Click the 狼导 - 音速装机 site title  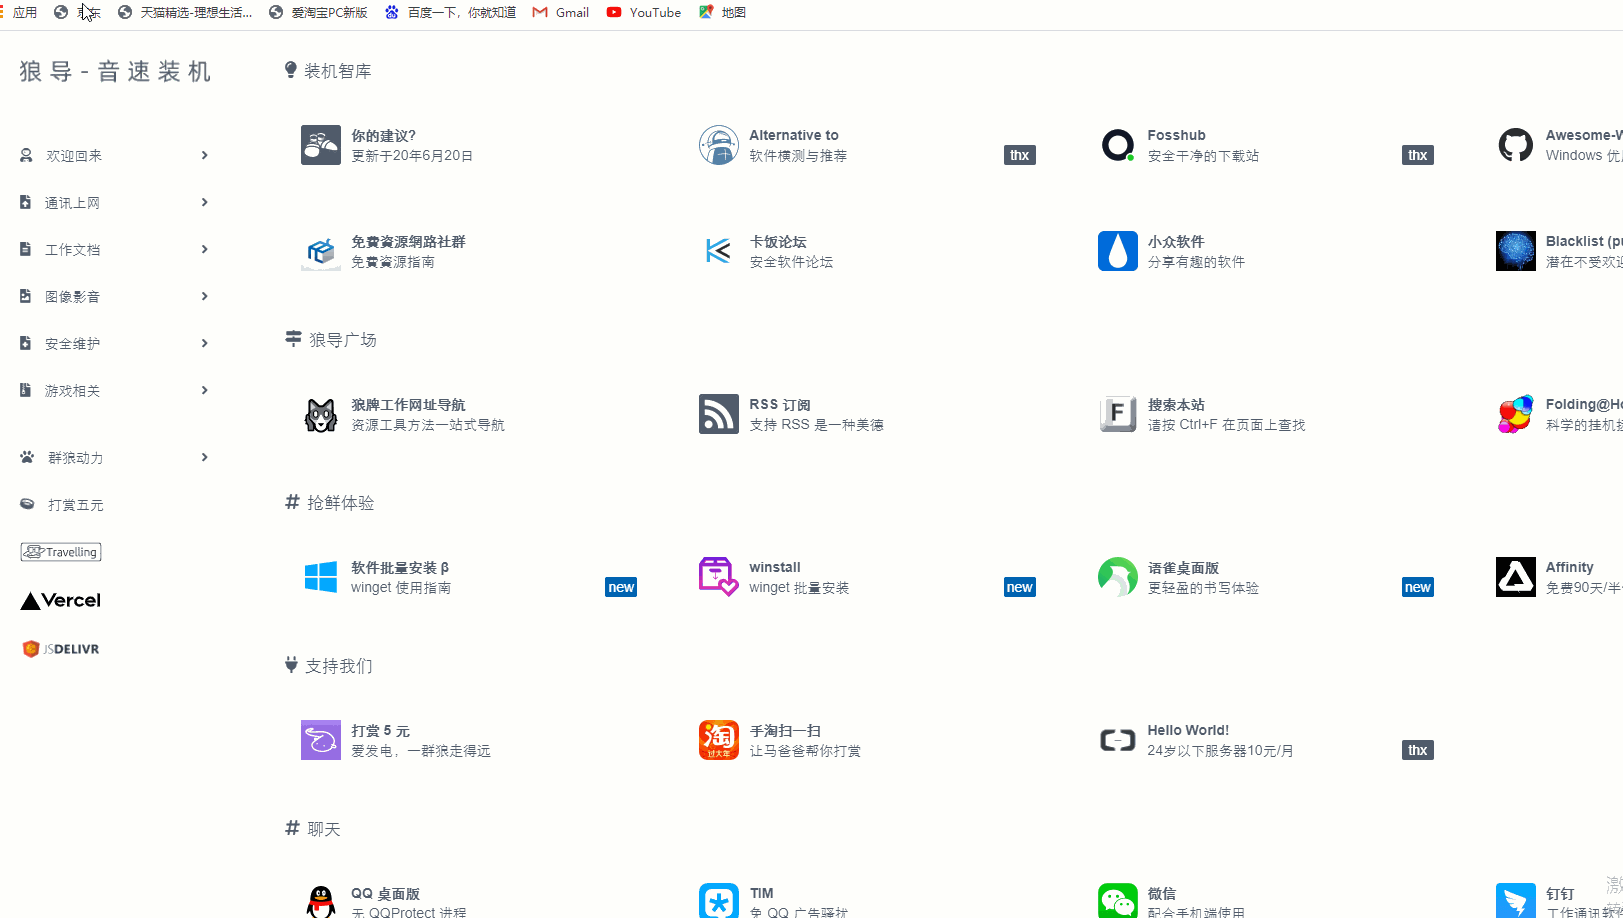click(x=115, y=72)
